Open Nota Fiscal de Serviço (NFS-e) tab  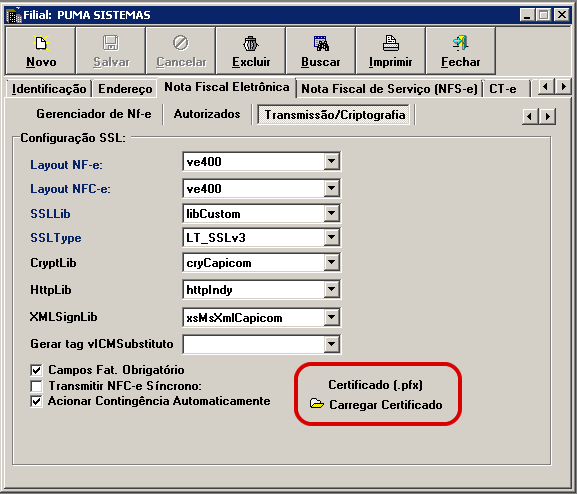coord(389,89)
